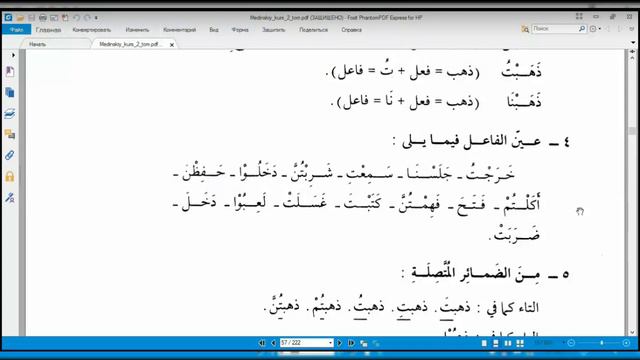Click the magnifier search button

582,29
